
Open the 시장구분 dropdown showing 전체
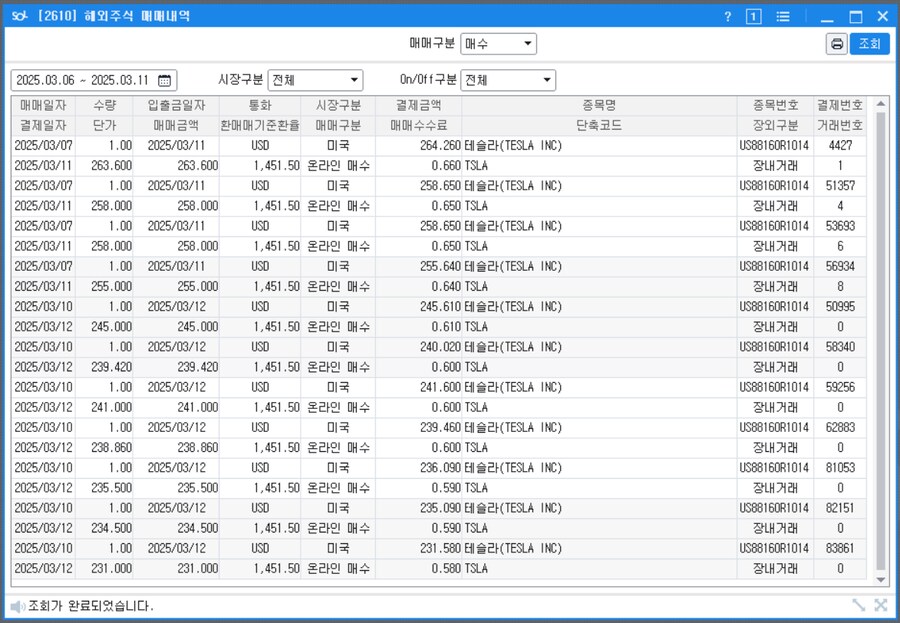tap(315, 80)
